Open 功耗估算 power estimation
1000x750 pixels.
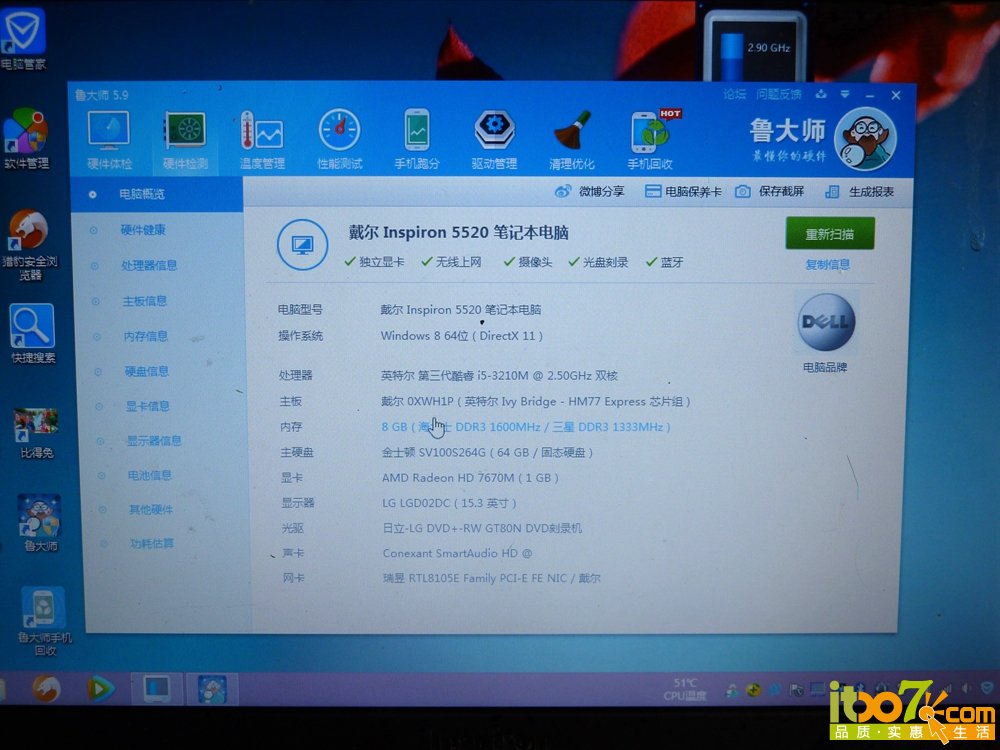152,543
